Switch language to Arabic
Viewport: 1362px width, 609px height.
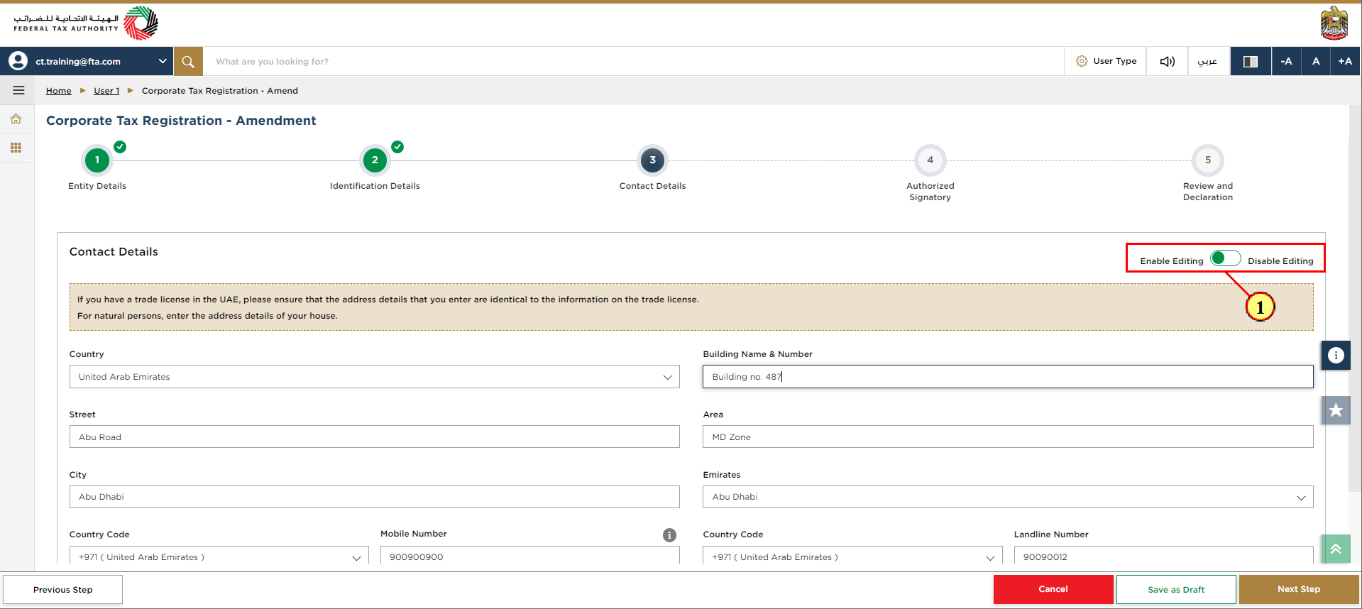click(x=1208, y=61)
